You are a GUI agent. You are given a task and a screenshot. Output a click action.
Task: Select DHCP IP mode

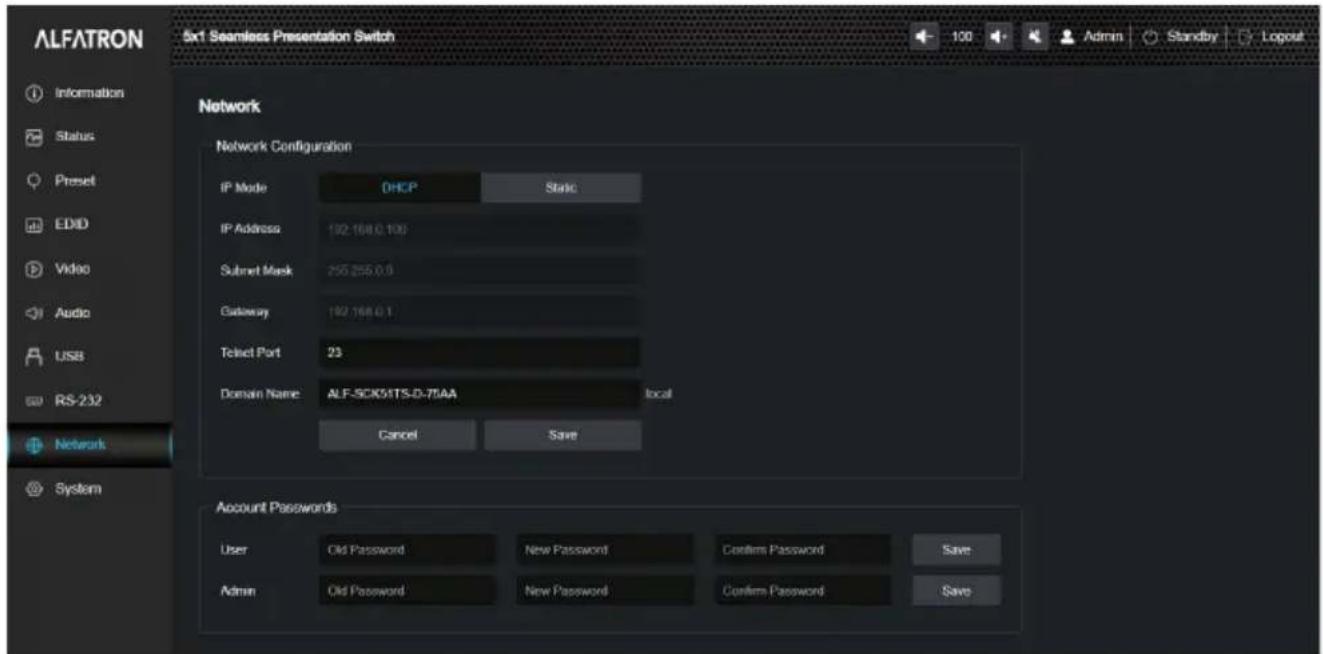(x=399, y=187)
